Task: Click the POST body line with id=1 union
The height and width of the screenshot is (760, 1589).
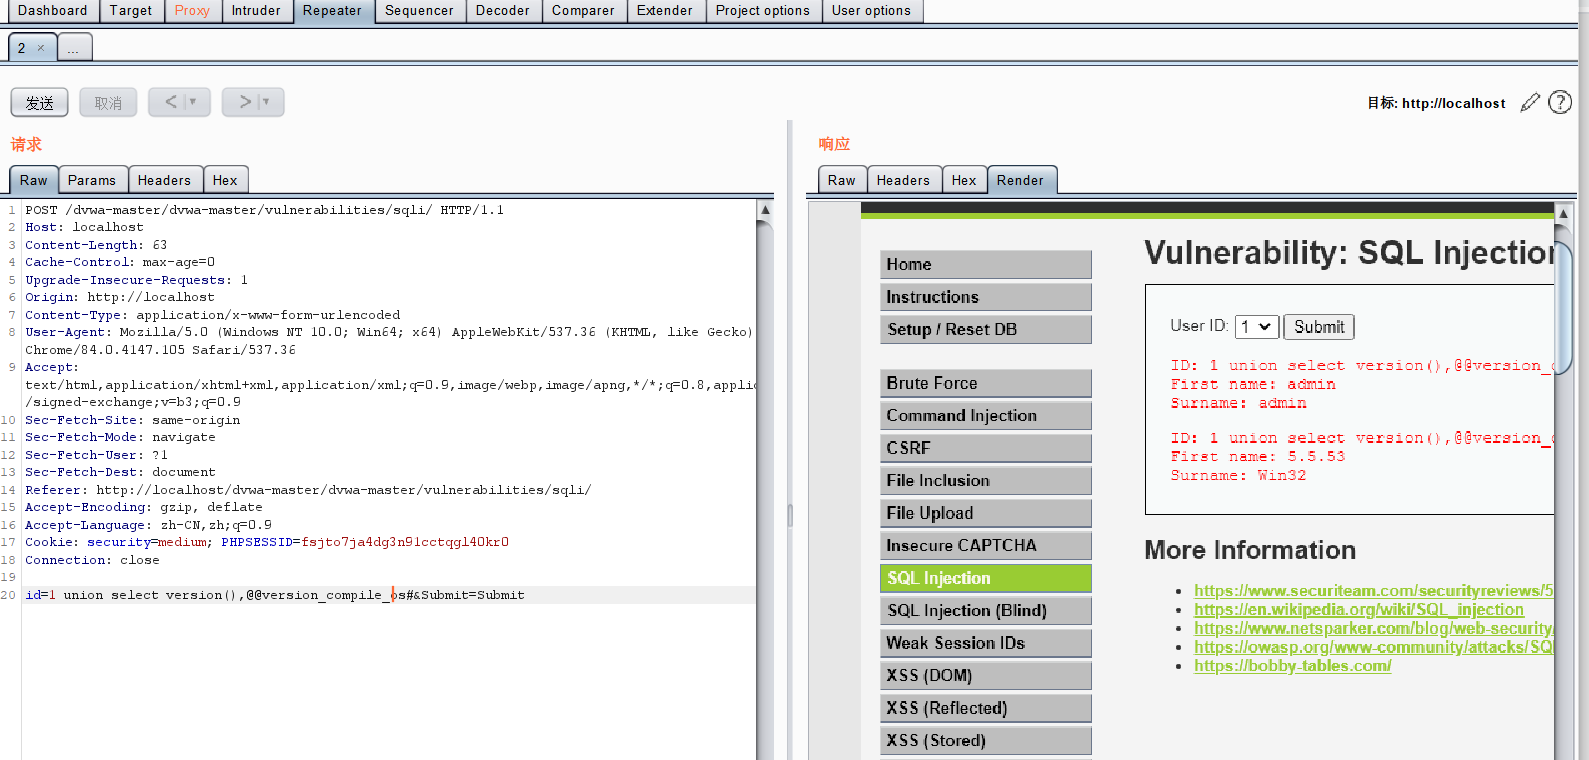Action: click(x=275, y=595)
